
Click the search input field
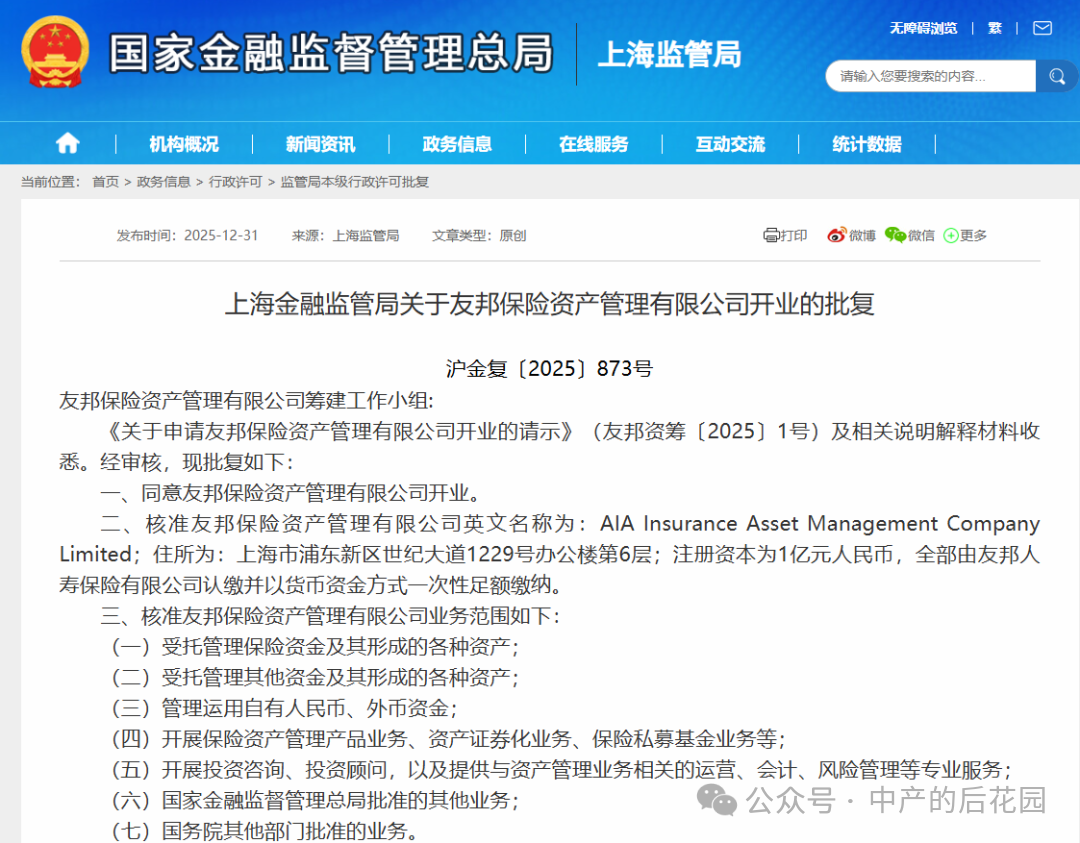pyautogui.click(x=931, y=76)
